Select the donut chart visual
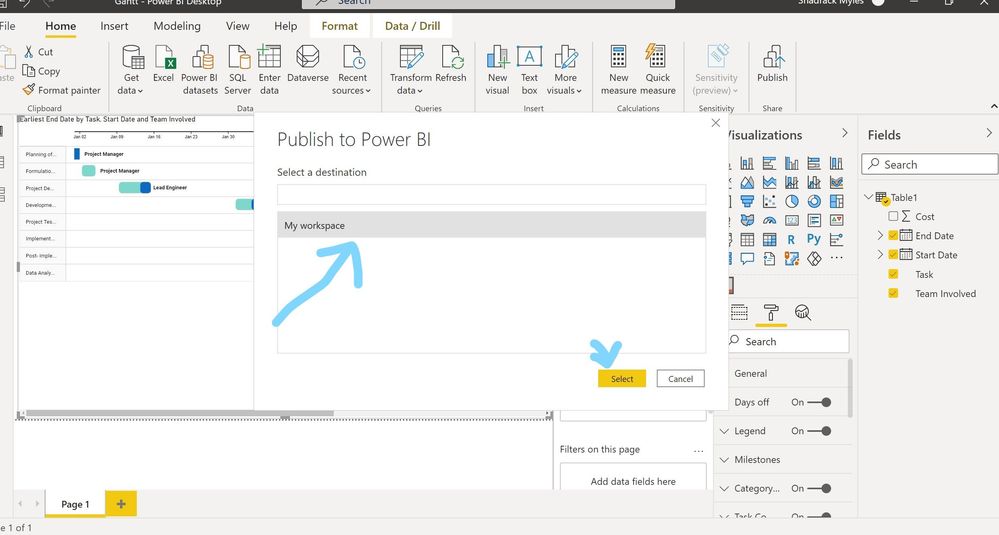 point(814,201)
